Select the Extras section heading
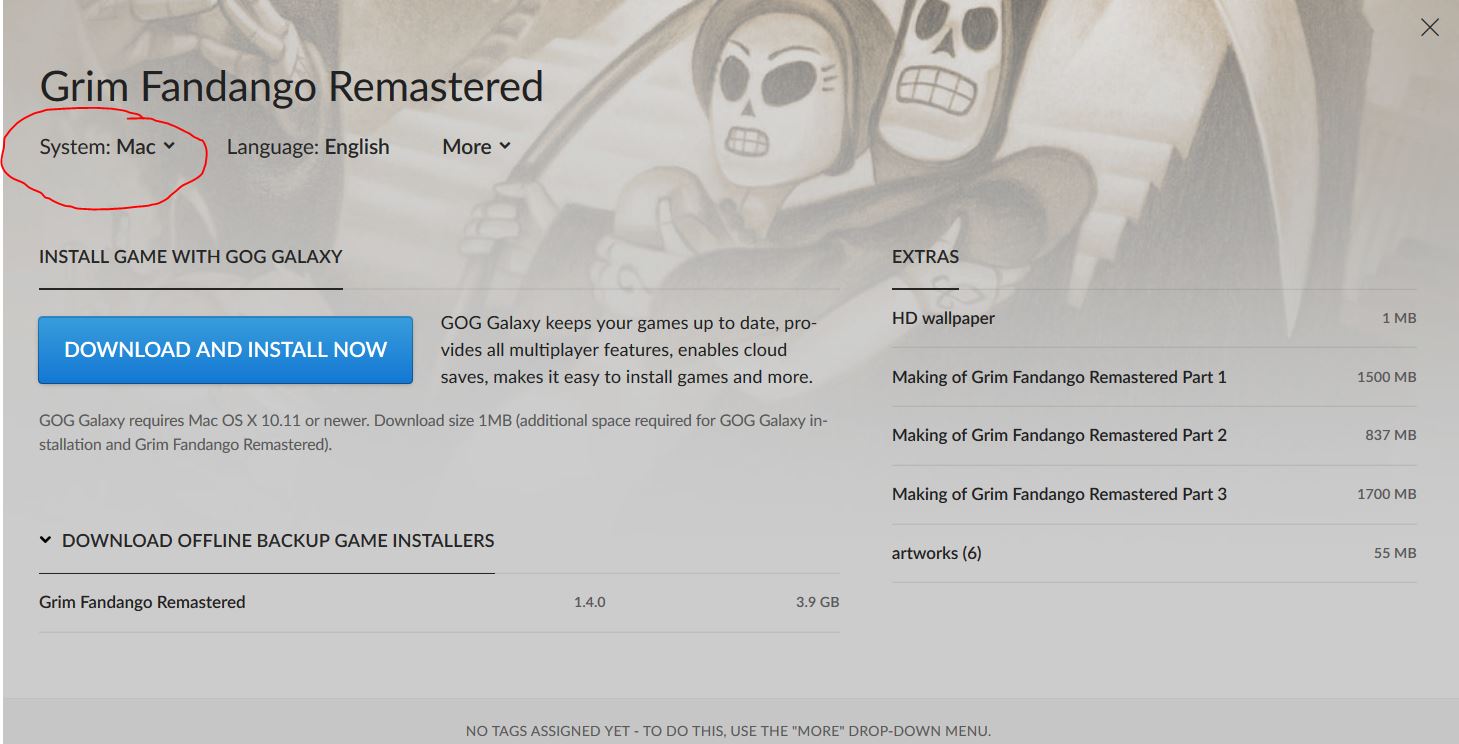This screenshot has width=1459, height=744. [925, 257]
